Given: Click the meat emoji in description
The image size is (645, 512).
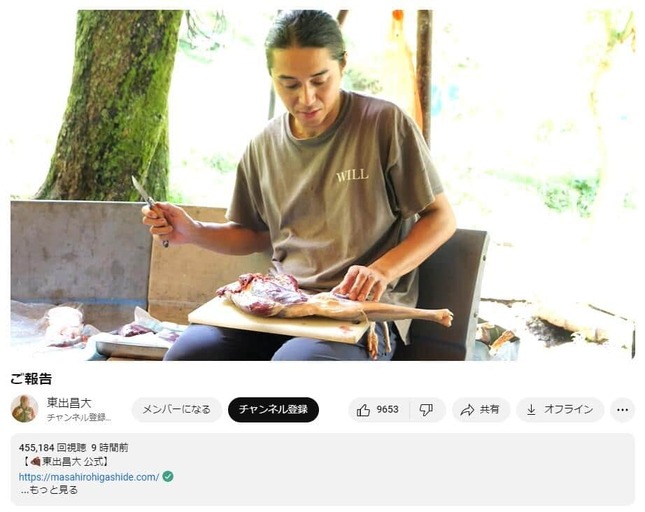Looking at the screenshot, I should pyautogui.click(x=35, y=462).
